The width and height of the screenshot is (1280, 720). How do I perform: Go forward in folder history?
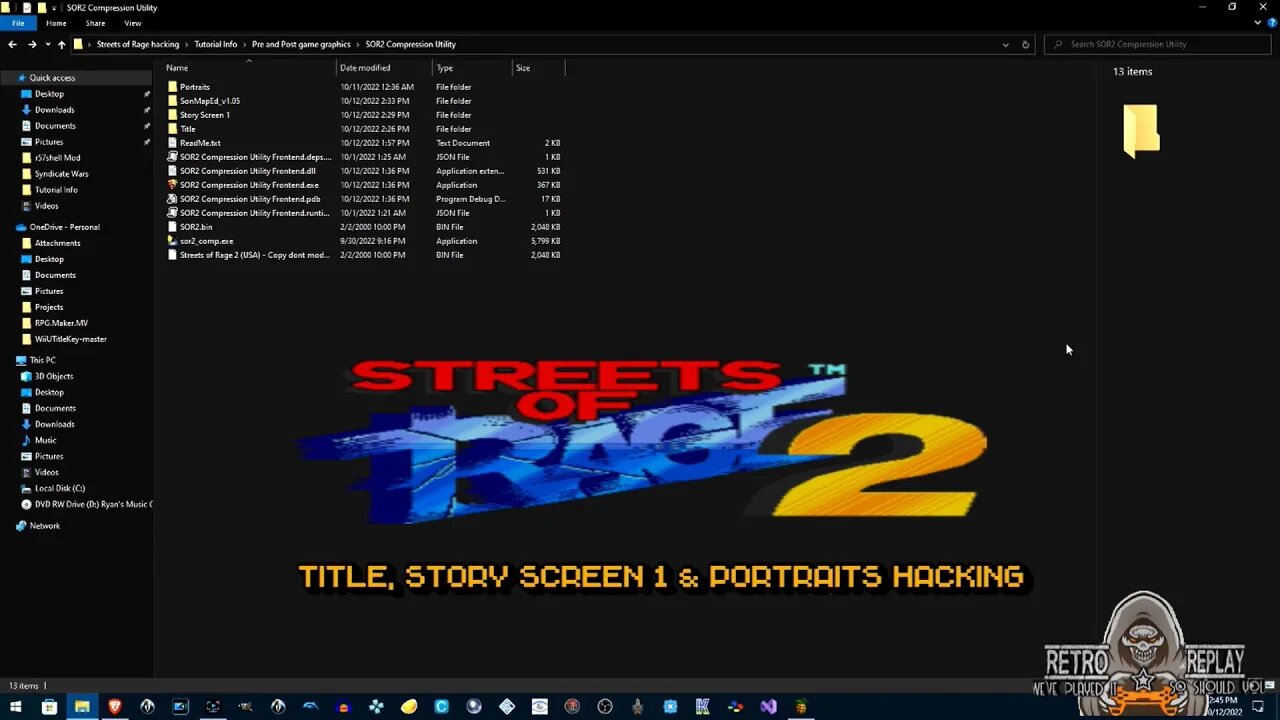tap(32, 44)
